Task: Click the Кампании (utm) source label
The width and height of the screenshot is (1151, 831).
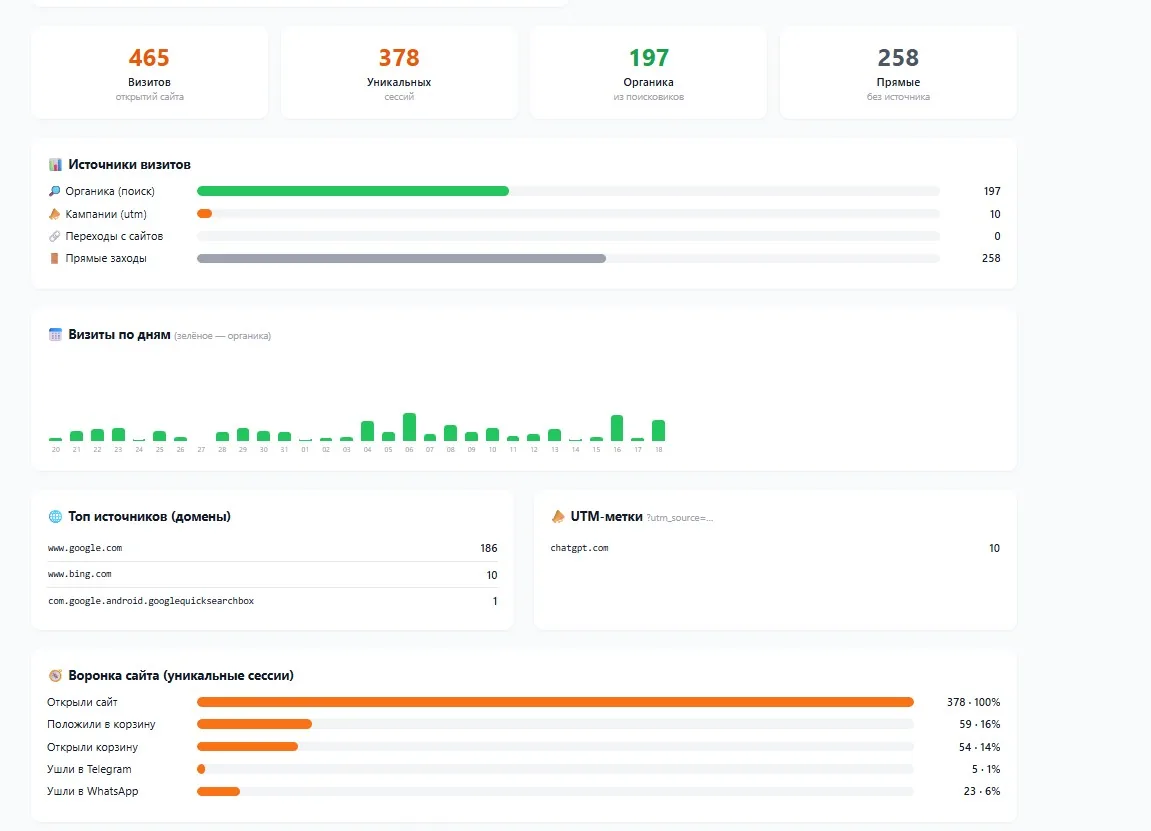Action: (106, 214)
